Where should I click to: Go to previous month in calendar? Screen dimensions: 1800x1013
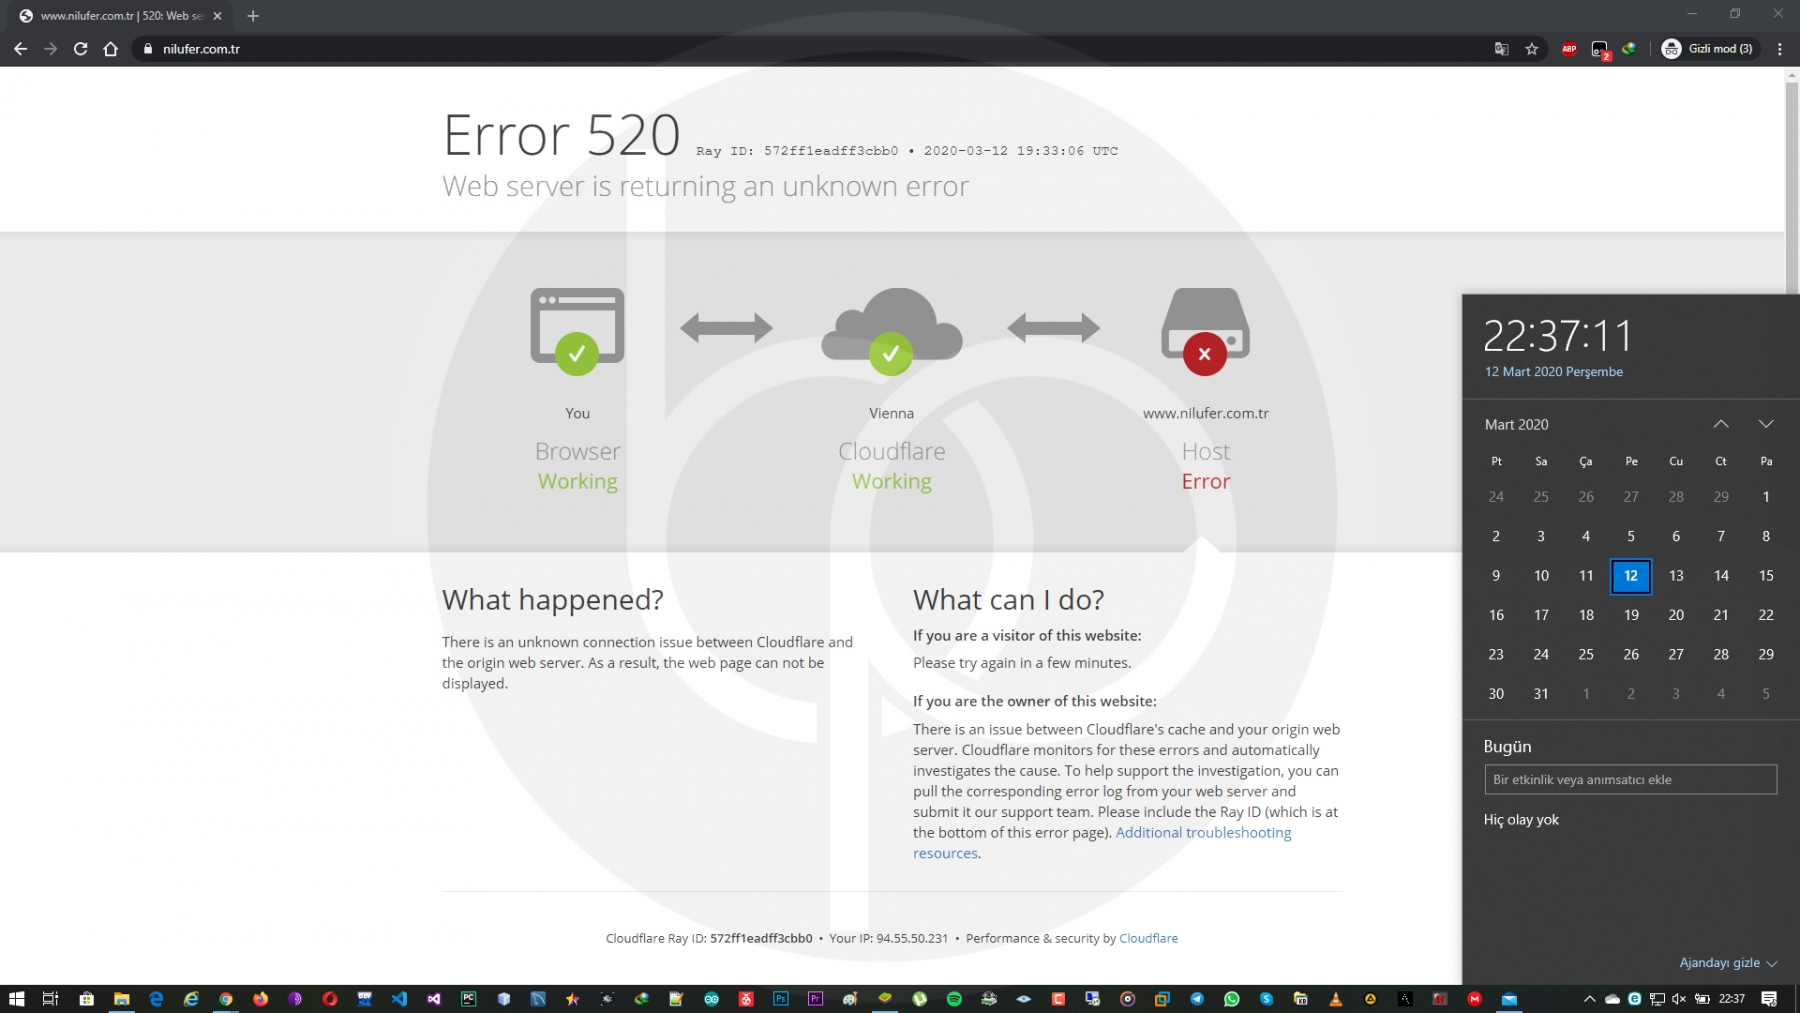tap(1721, 424)
